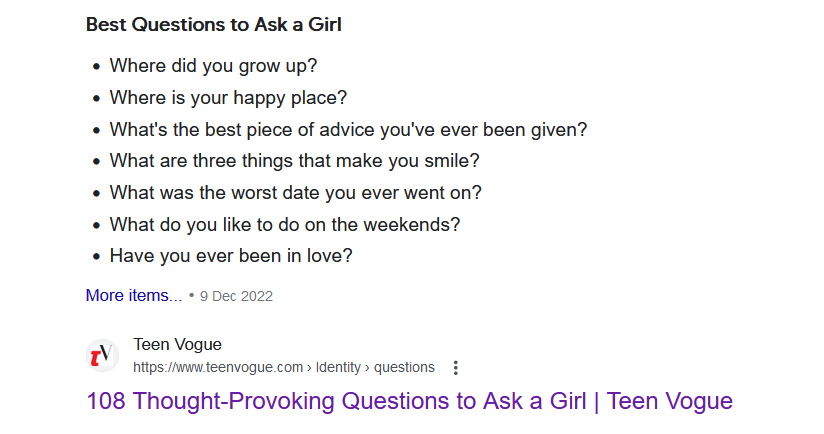Click the bullet before What are three things
The width and height of the screenshot is (824, 434).
click(96, 162)
